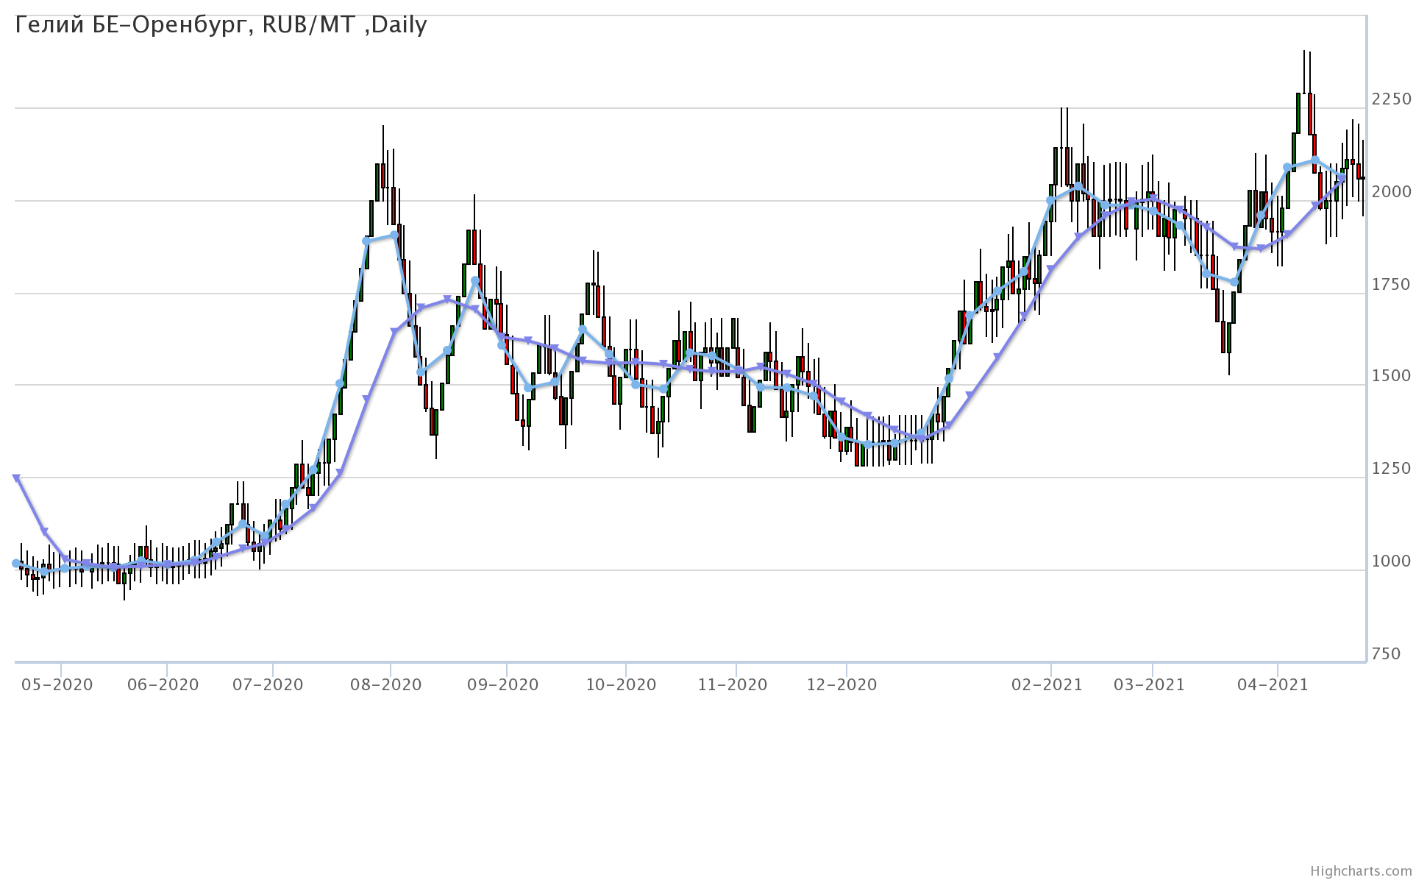Select the 1500 price axis label
This screenshot has width=1427, height=883.
[1392, 377]
